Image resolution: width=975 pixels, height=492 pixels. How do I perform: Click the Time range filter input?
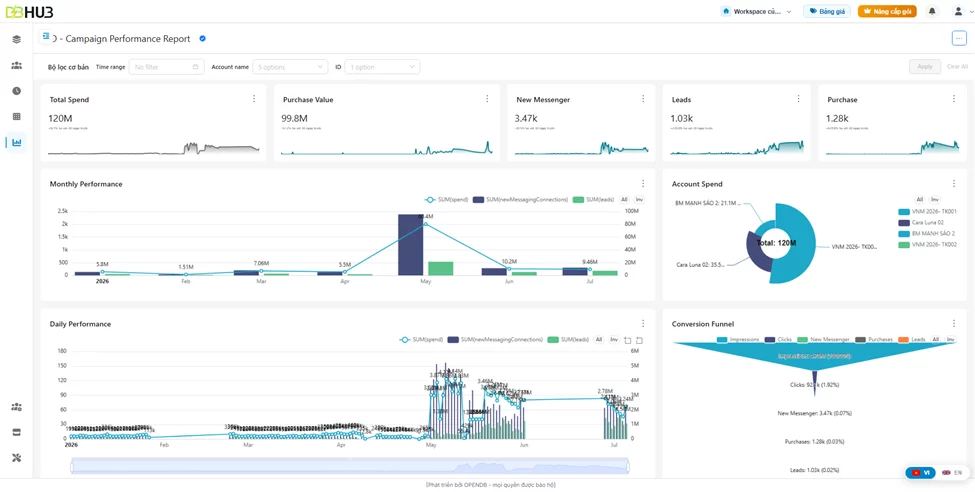coord(166,67)
